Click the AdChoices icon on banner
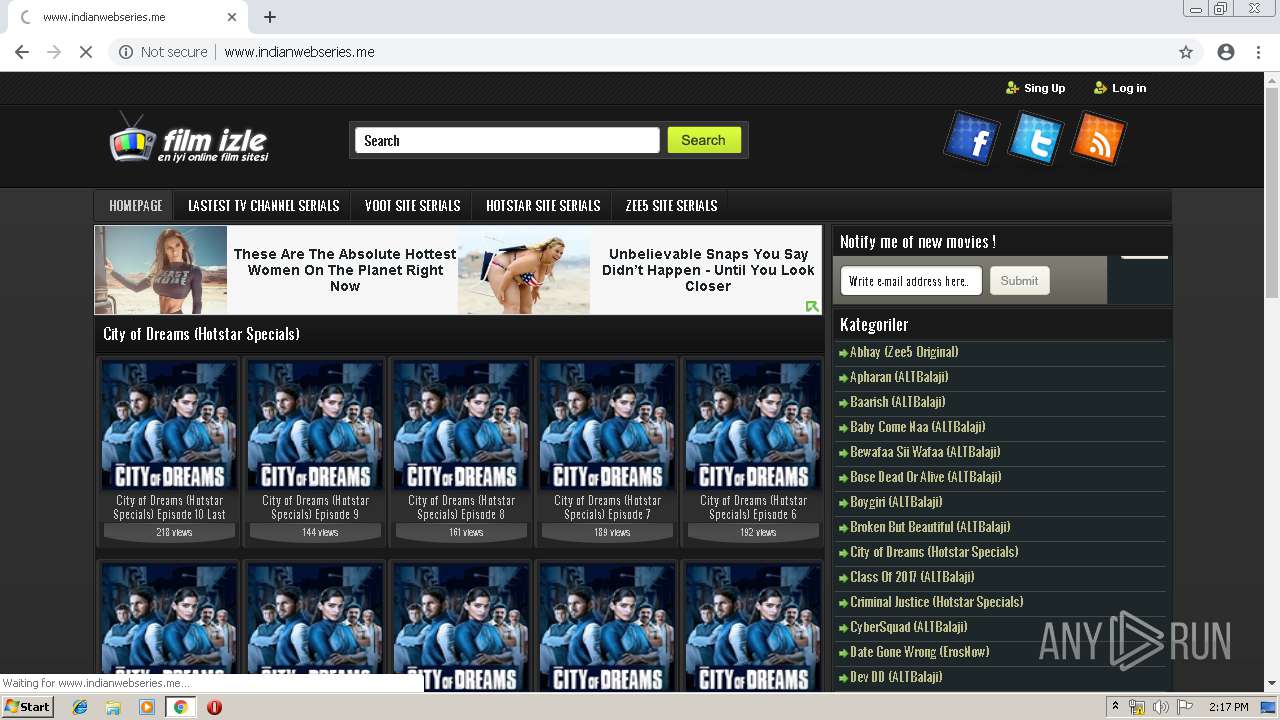This screenshot has height=720, width=1280. [x=812, y=306]
